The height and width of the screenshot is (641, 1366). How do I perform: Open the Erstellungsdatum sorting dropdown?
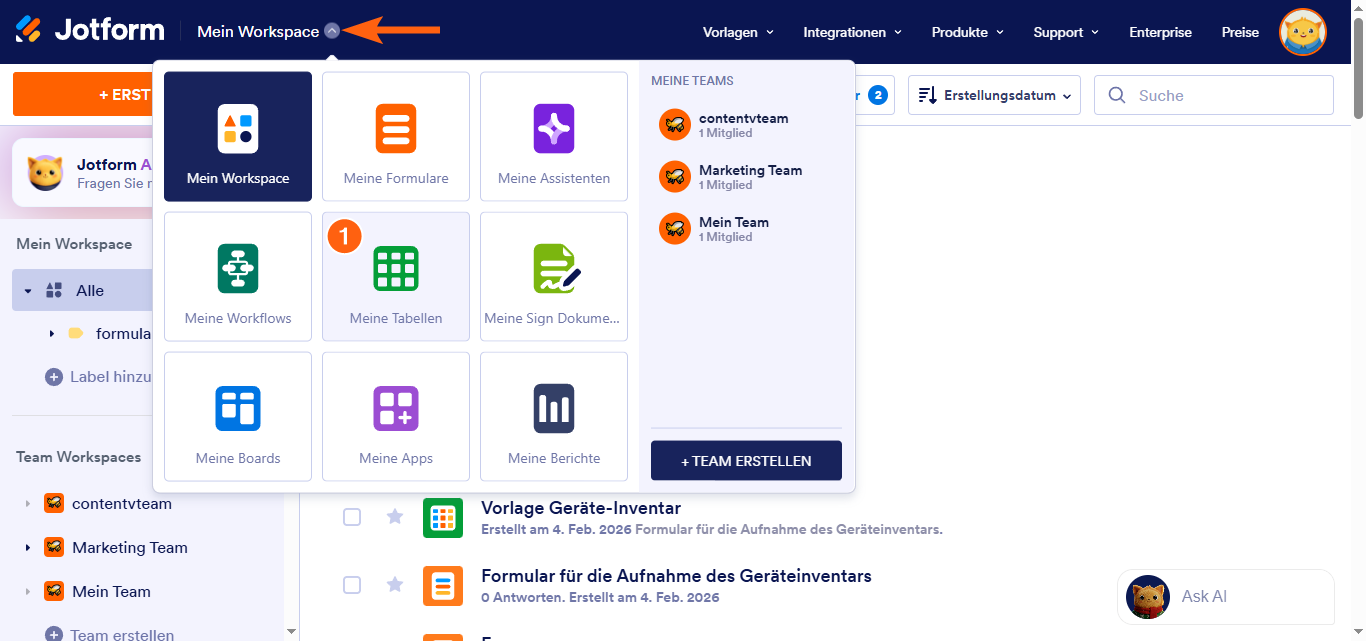point(993,94)
